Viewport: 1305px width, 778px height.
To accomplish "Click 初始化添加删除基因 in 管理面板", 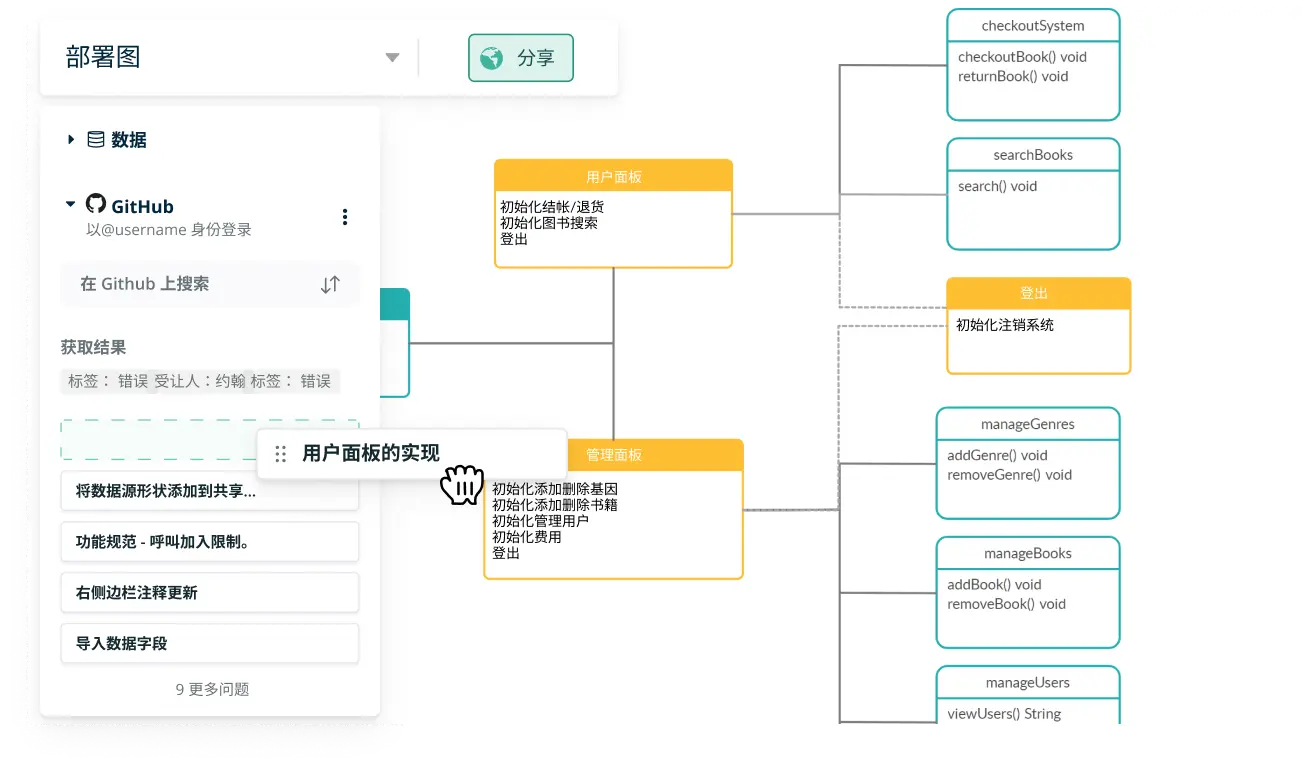I will [555, 489].
